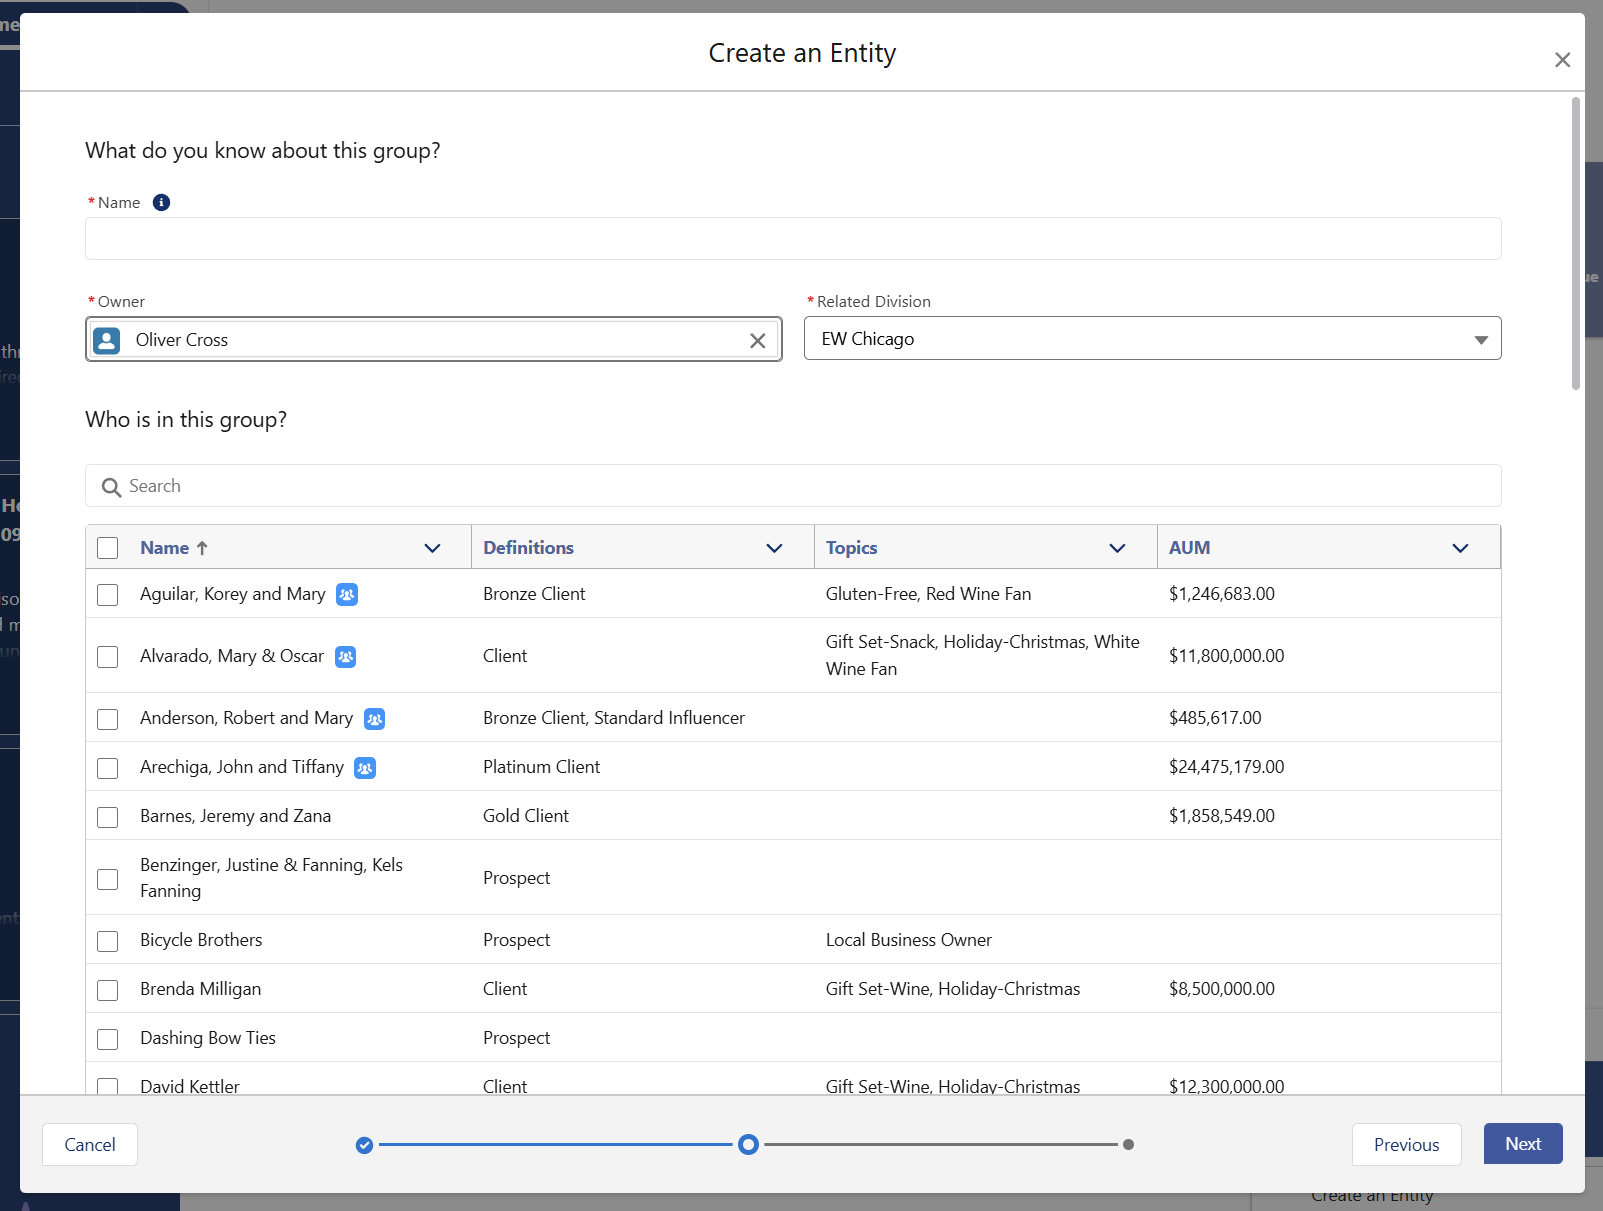Click the group member Search field
1603x1211 pixels.
(793, 486)
